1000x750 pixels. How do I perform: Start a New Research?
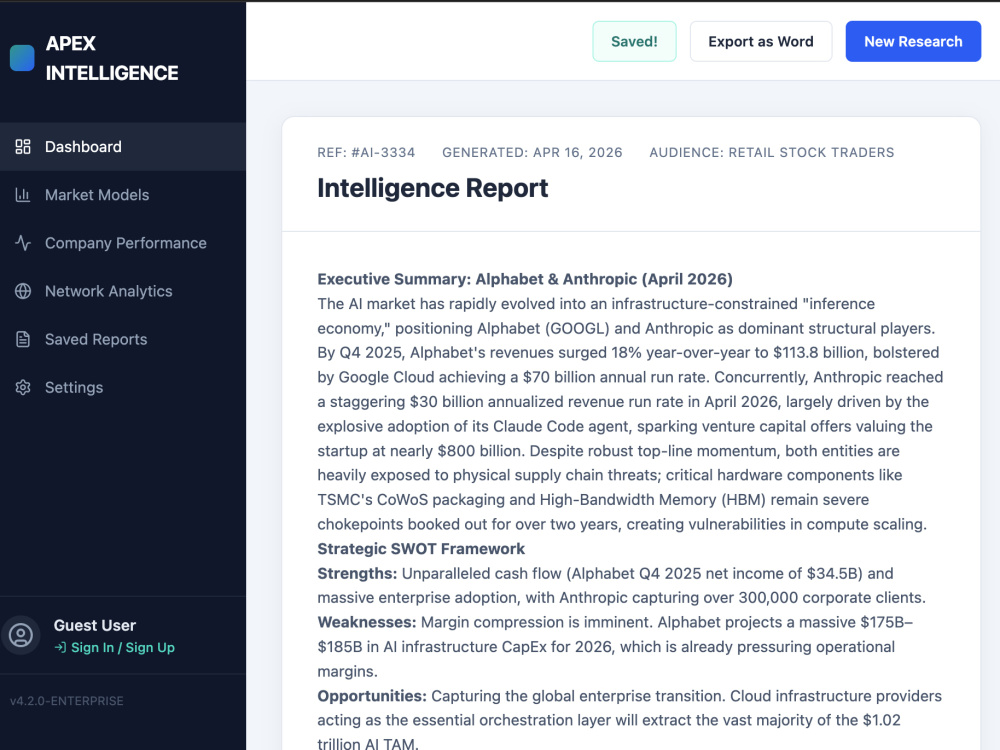913,41
